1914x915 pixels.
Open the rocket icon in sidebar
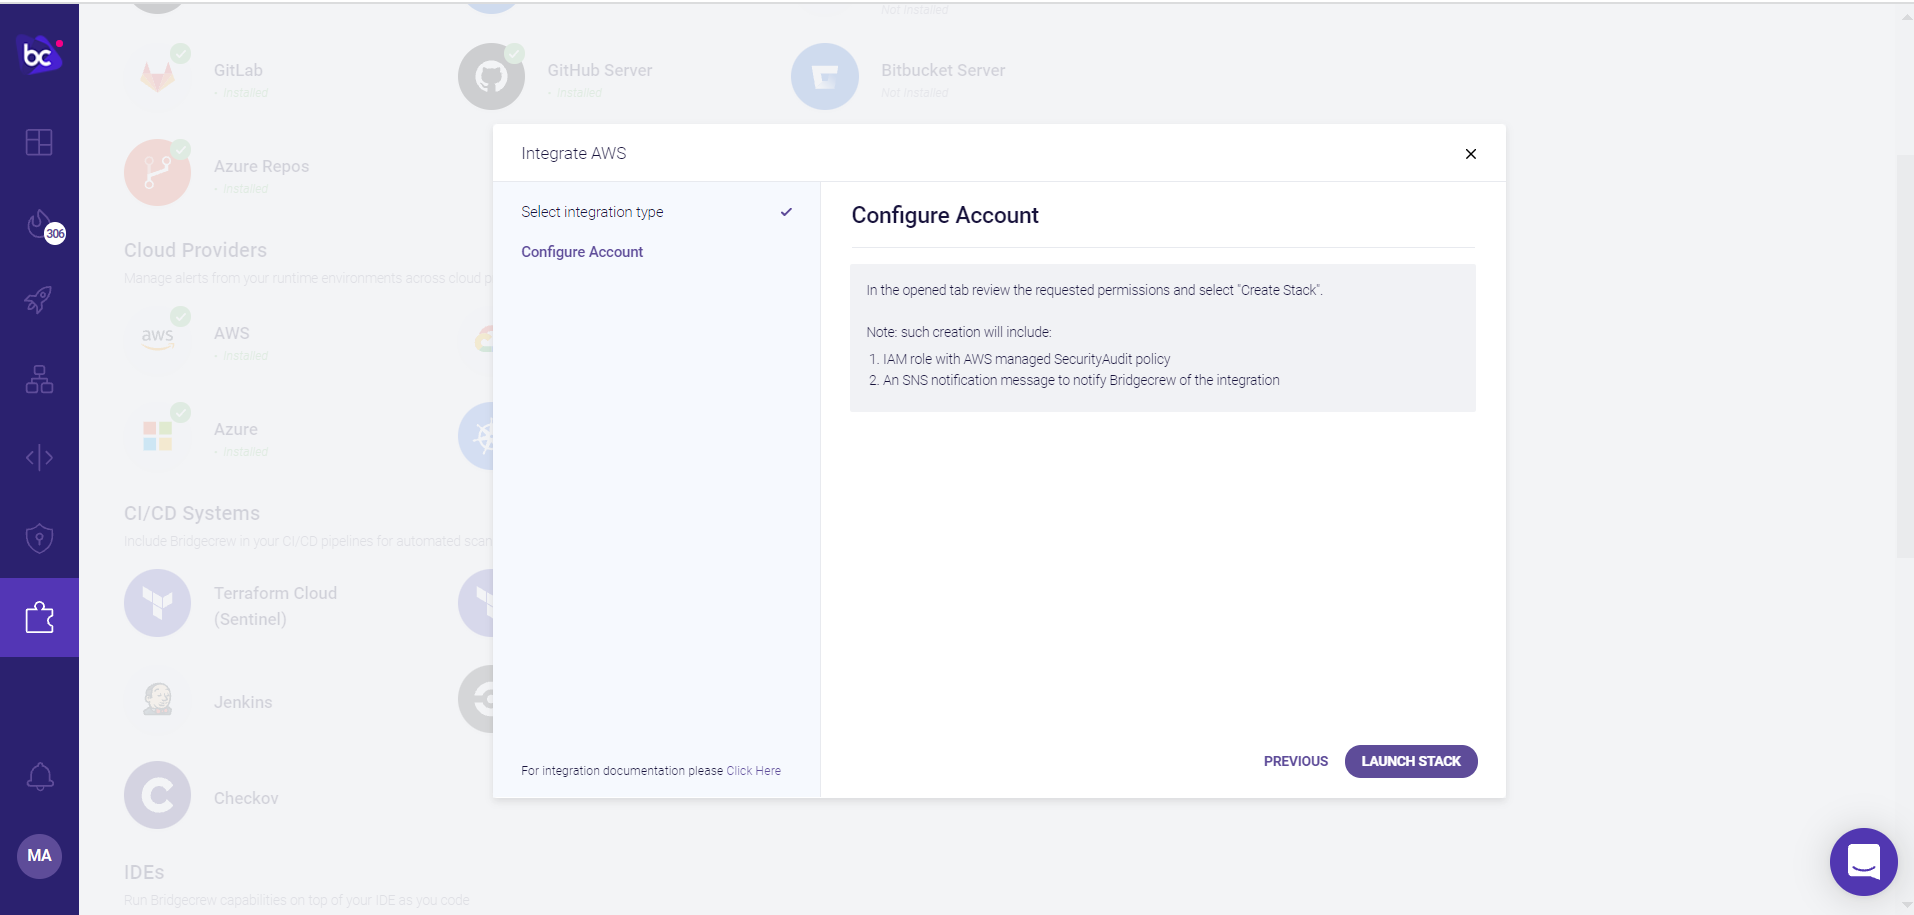(39, 299)
